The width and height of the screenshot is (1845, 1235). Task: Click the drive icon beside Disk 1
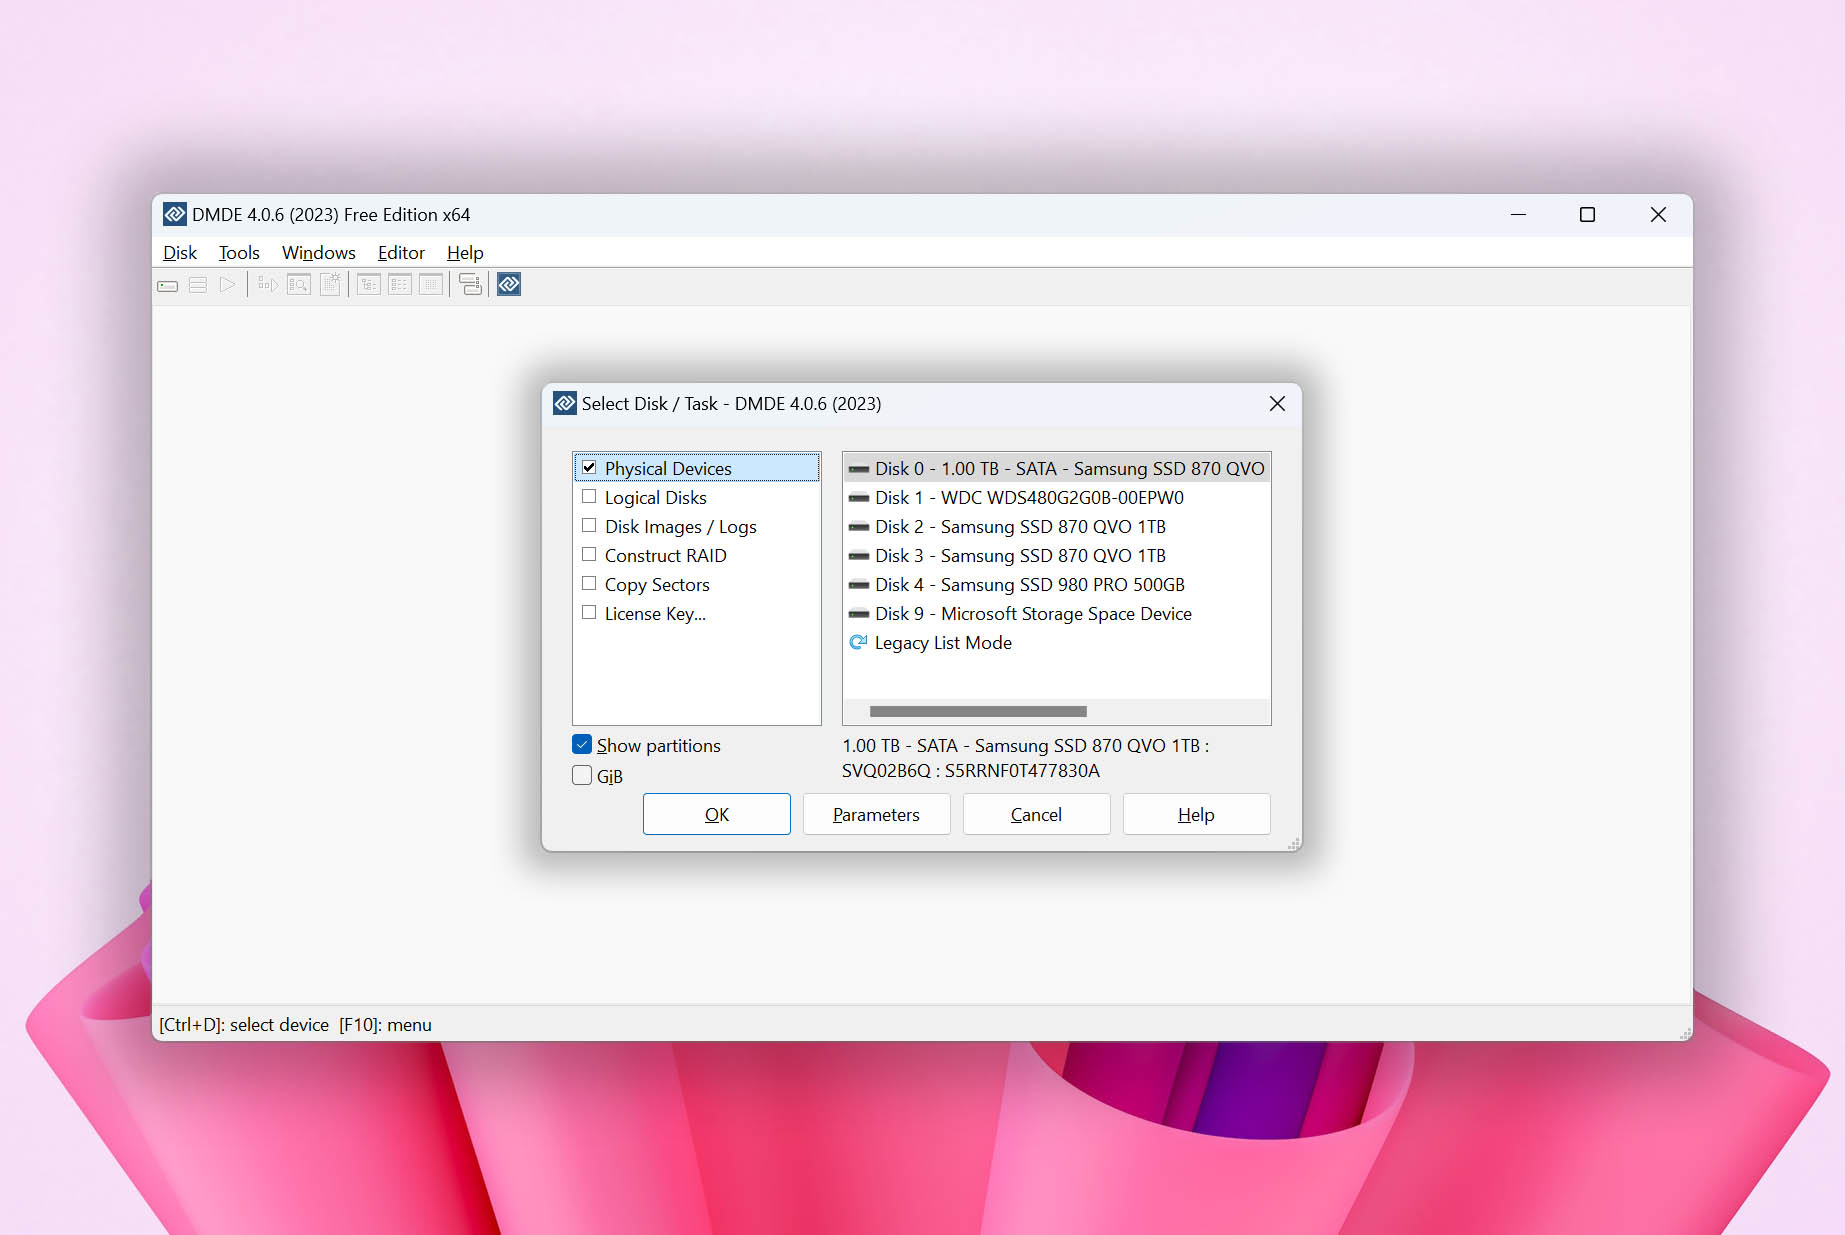[x=859, y=498]
